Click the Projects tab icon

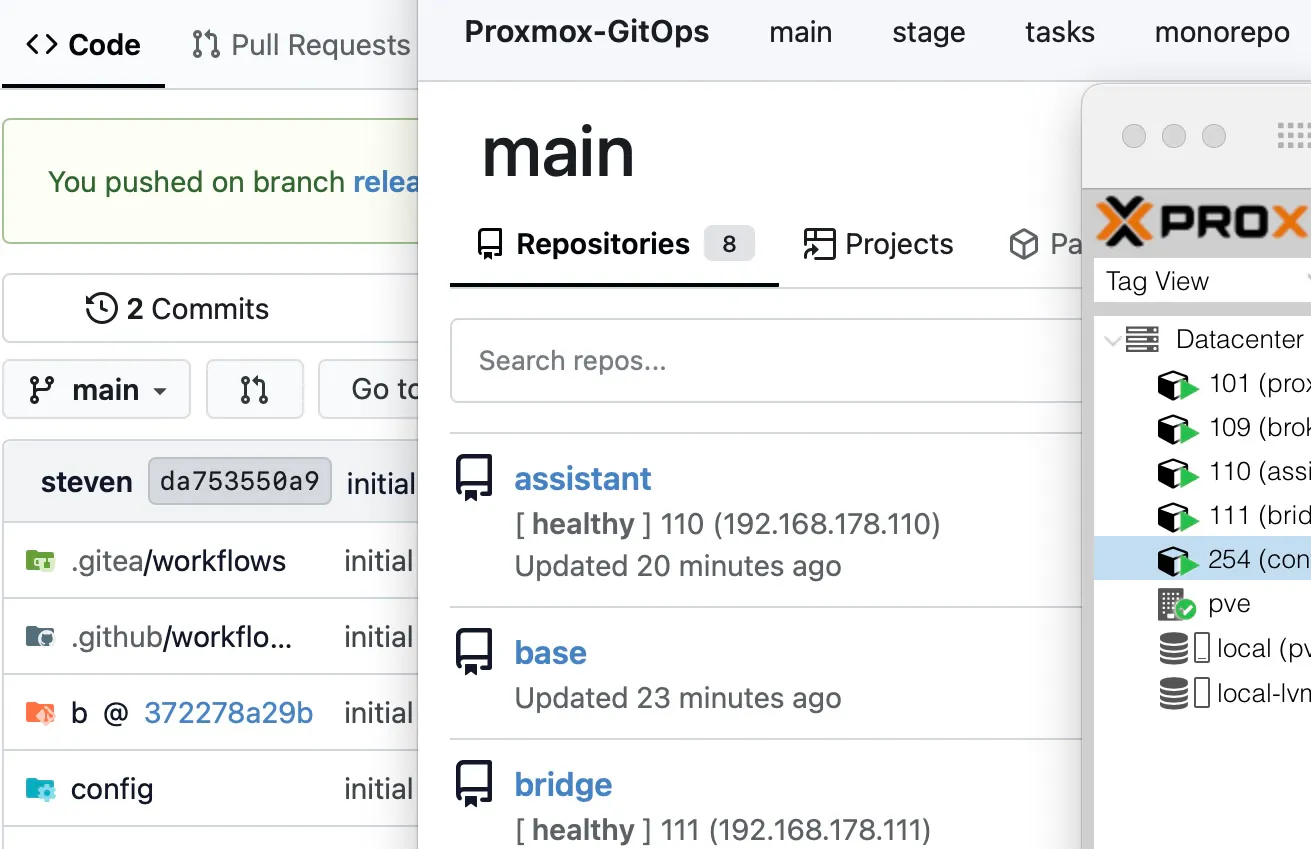[x=819, y=244]
